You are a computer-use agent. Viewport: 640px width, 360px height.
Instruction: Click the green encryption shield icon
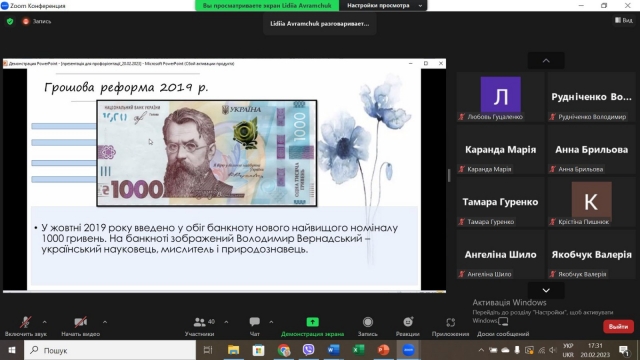click(10, 21)
